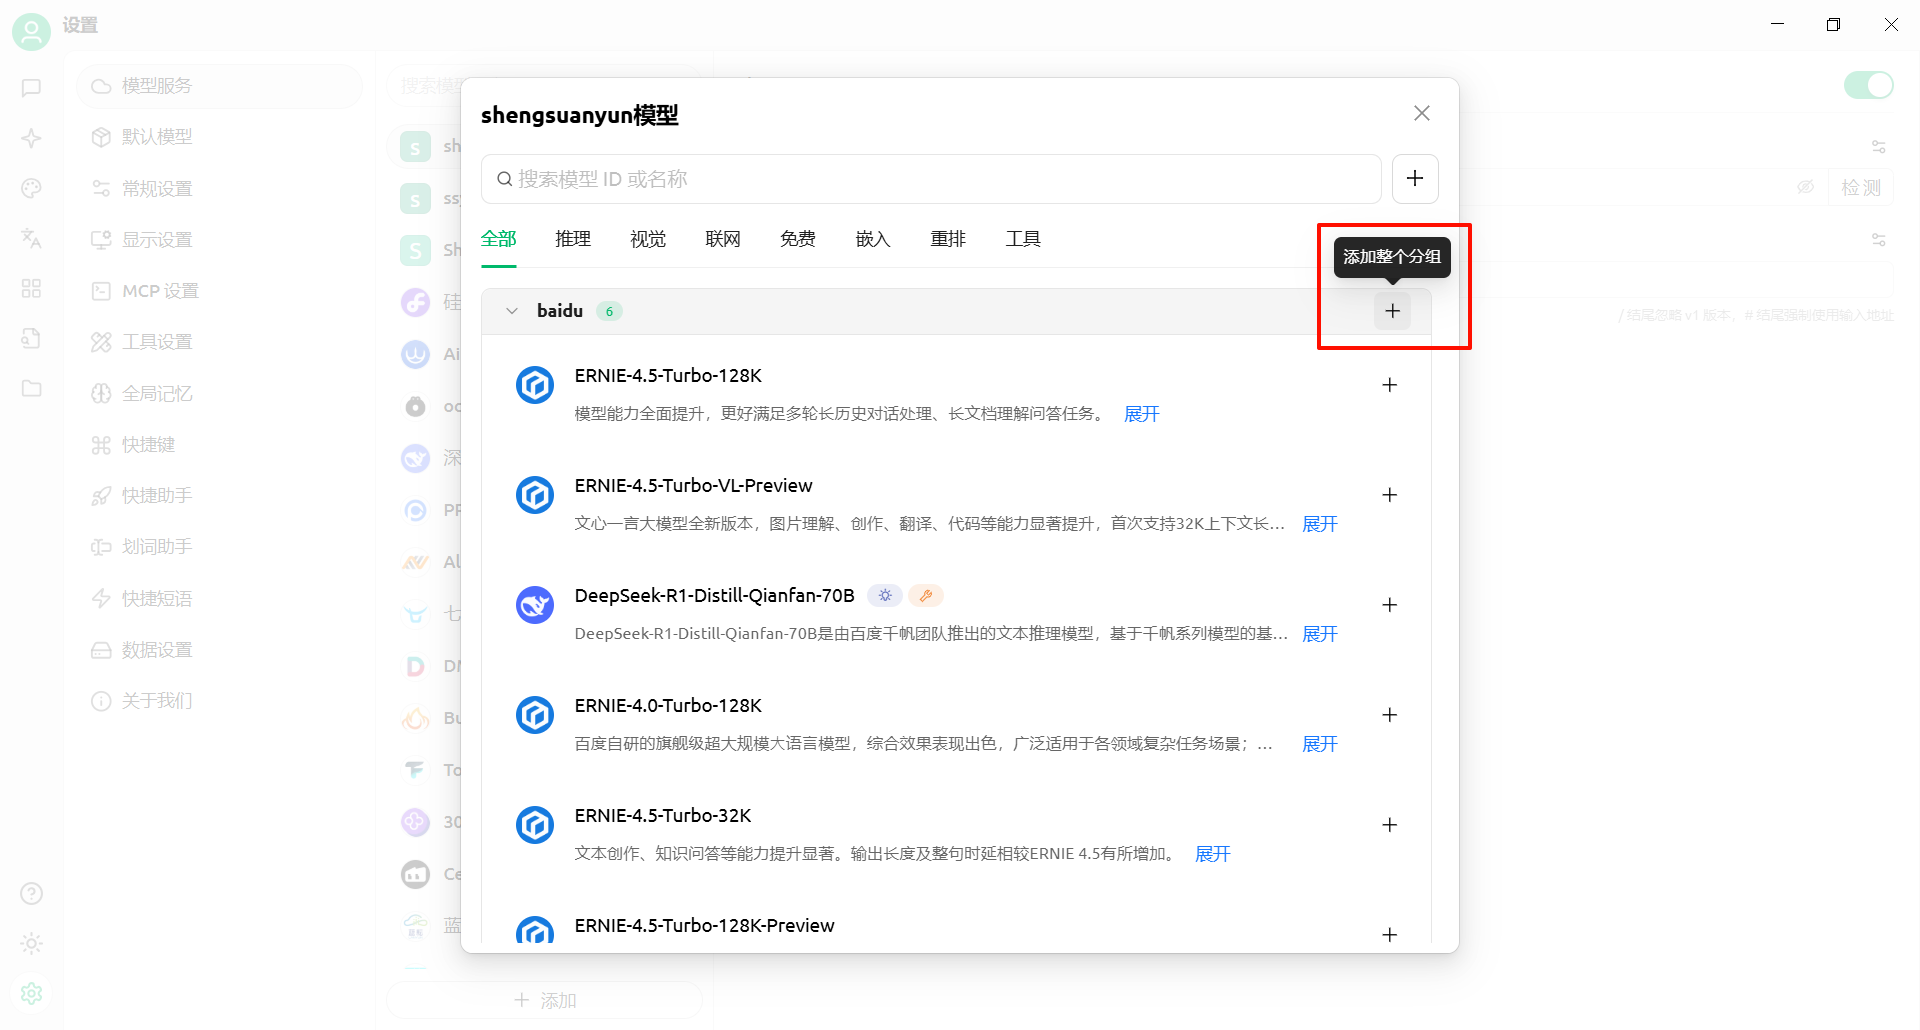This screenshot has height=1030, width=1920.
Task: Expand description of ERNIE-4.0-Turbo-128K
Action: pos(1320,744)
